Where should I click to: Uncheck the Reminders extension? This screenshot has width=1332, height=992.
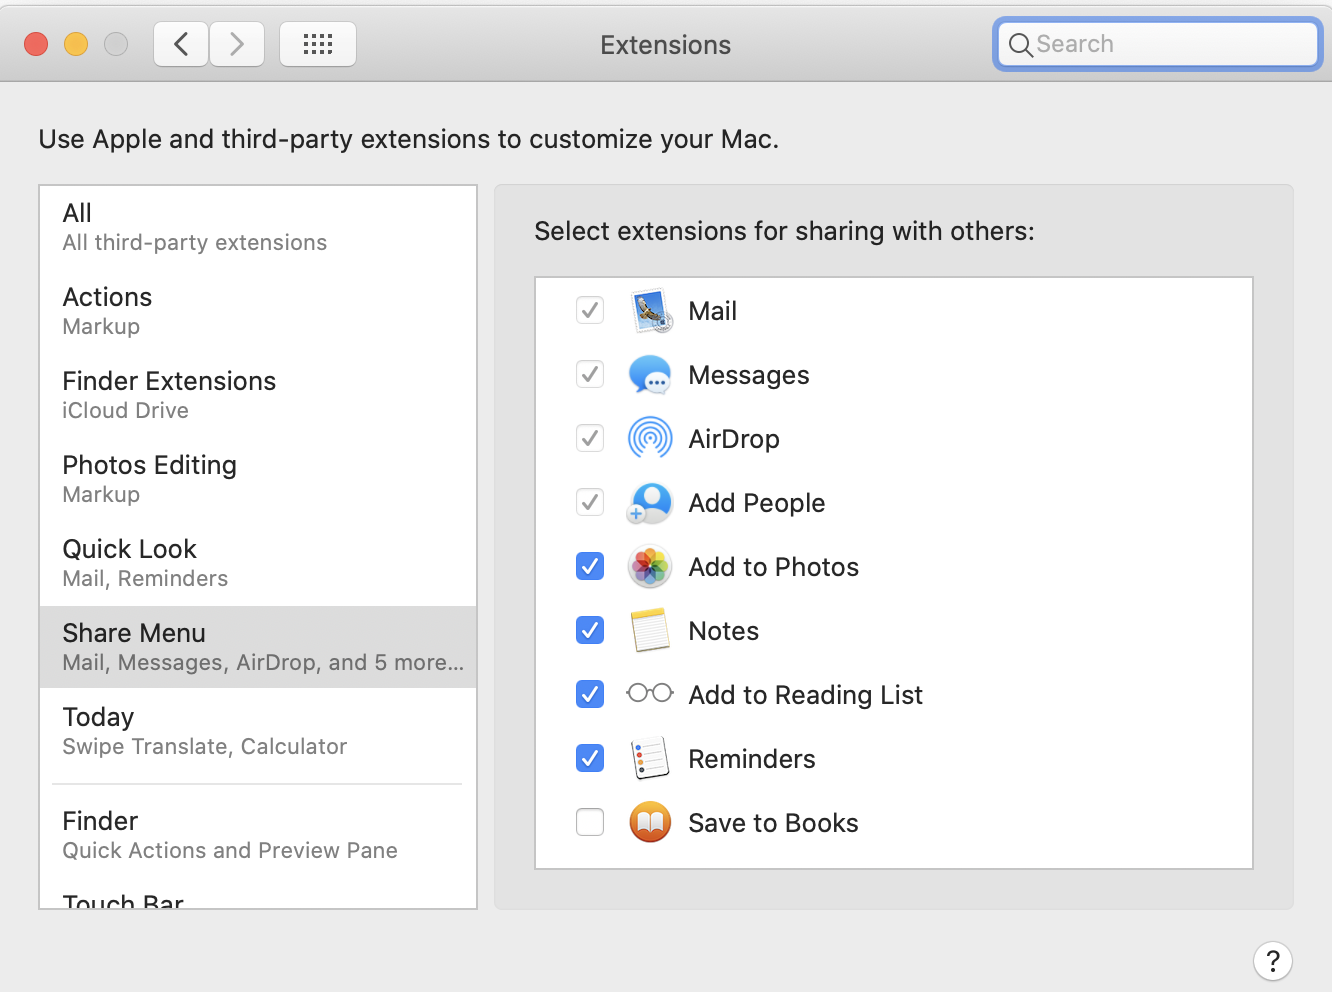click(x=590, y=758)
